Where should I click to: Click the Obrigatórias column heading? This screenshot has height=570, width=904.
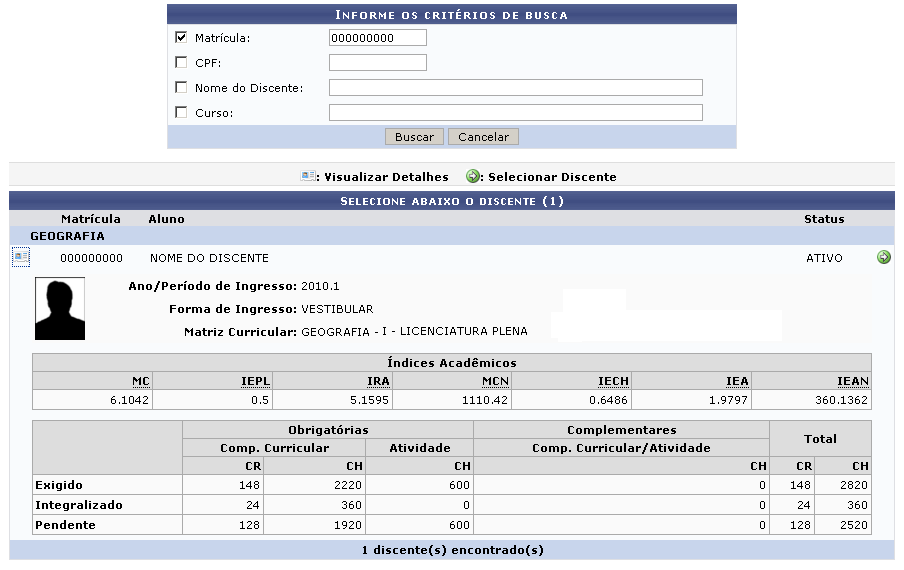click(x=328, y=430)
